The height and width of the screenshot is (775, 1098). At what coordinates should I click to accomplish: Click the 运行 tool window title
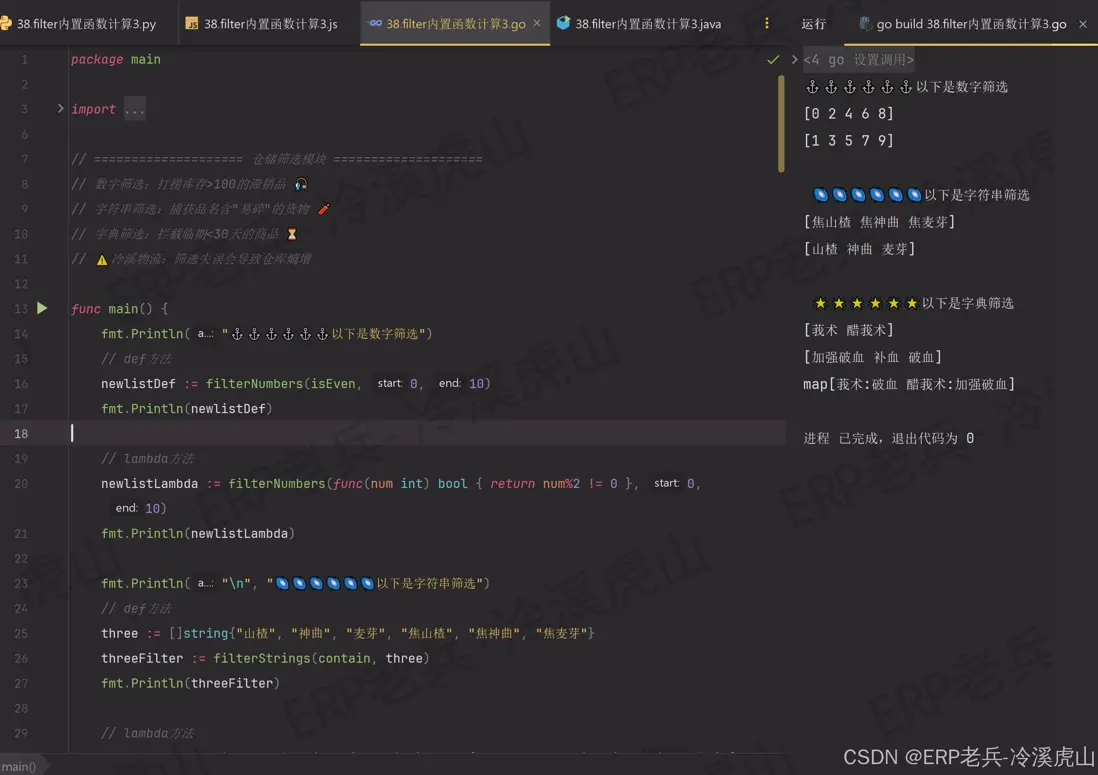click(814, 24)
